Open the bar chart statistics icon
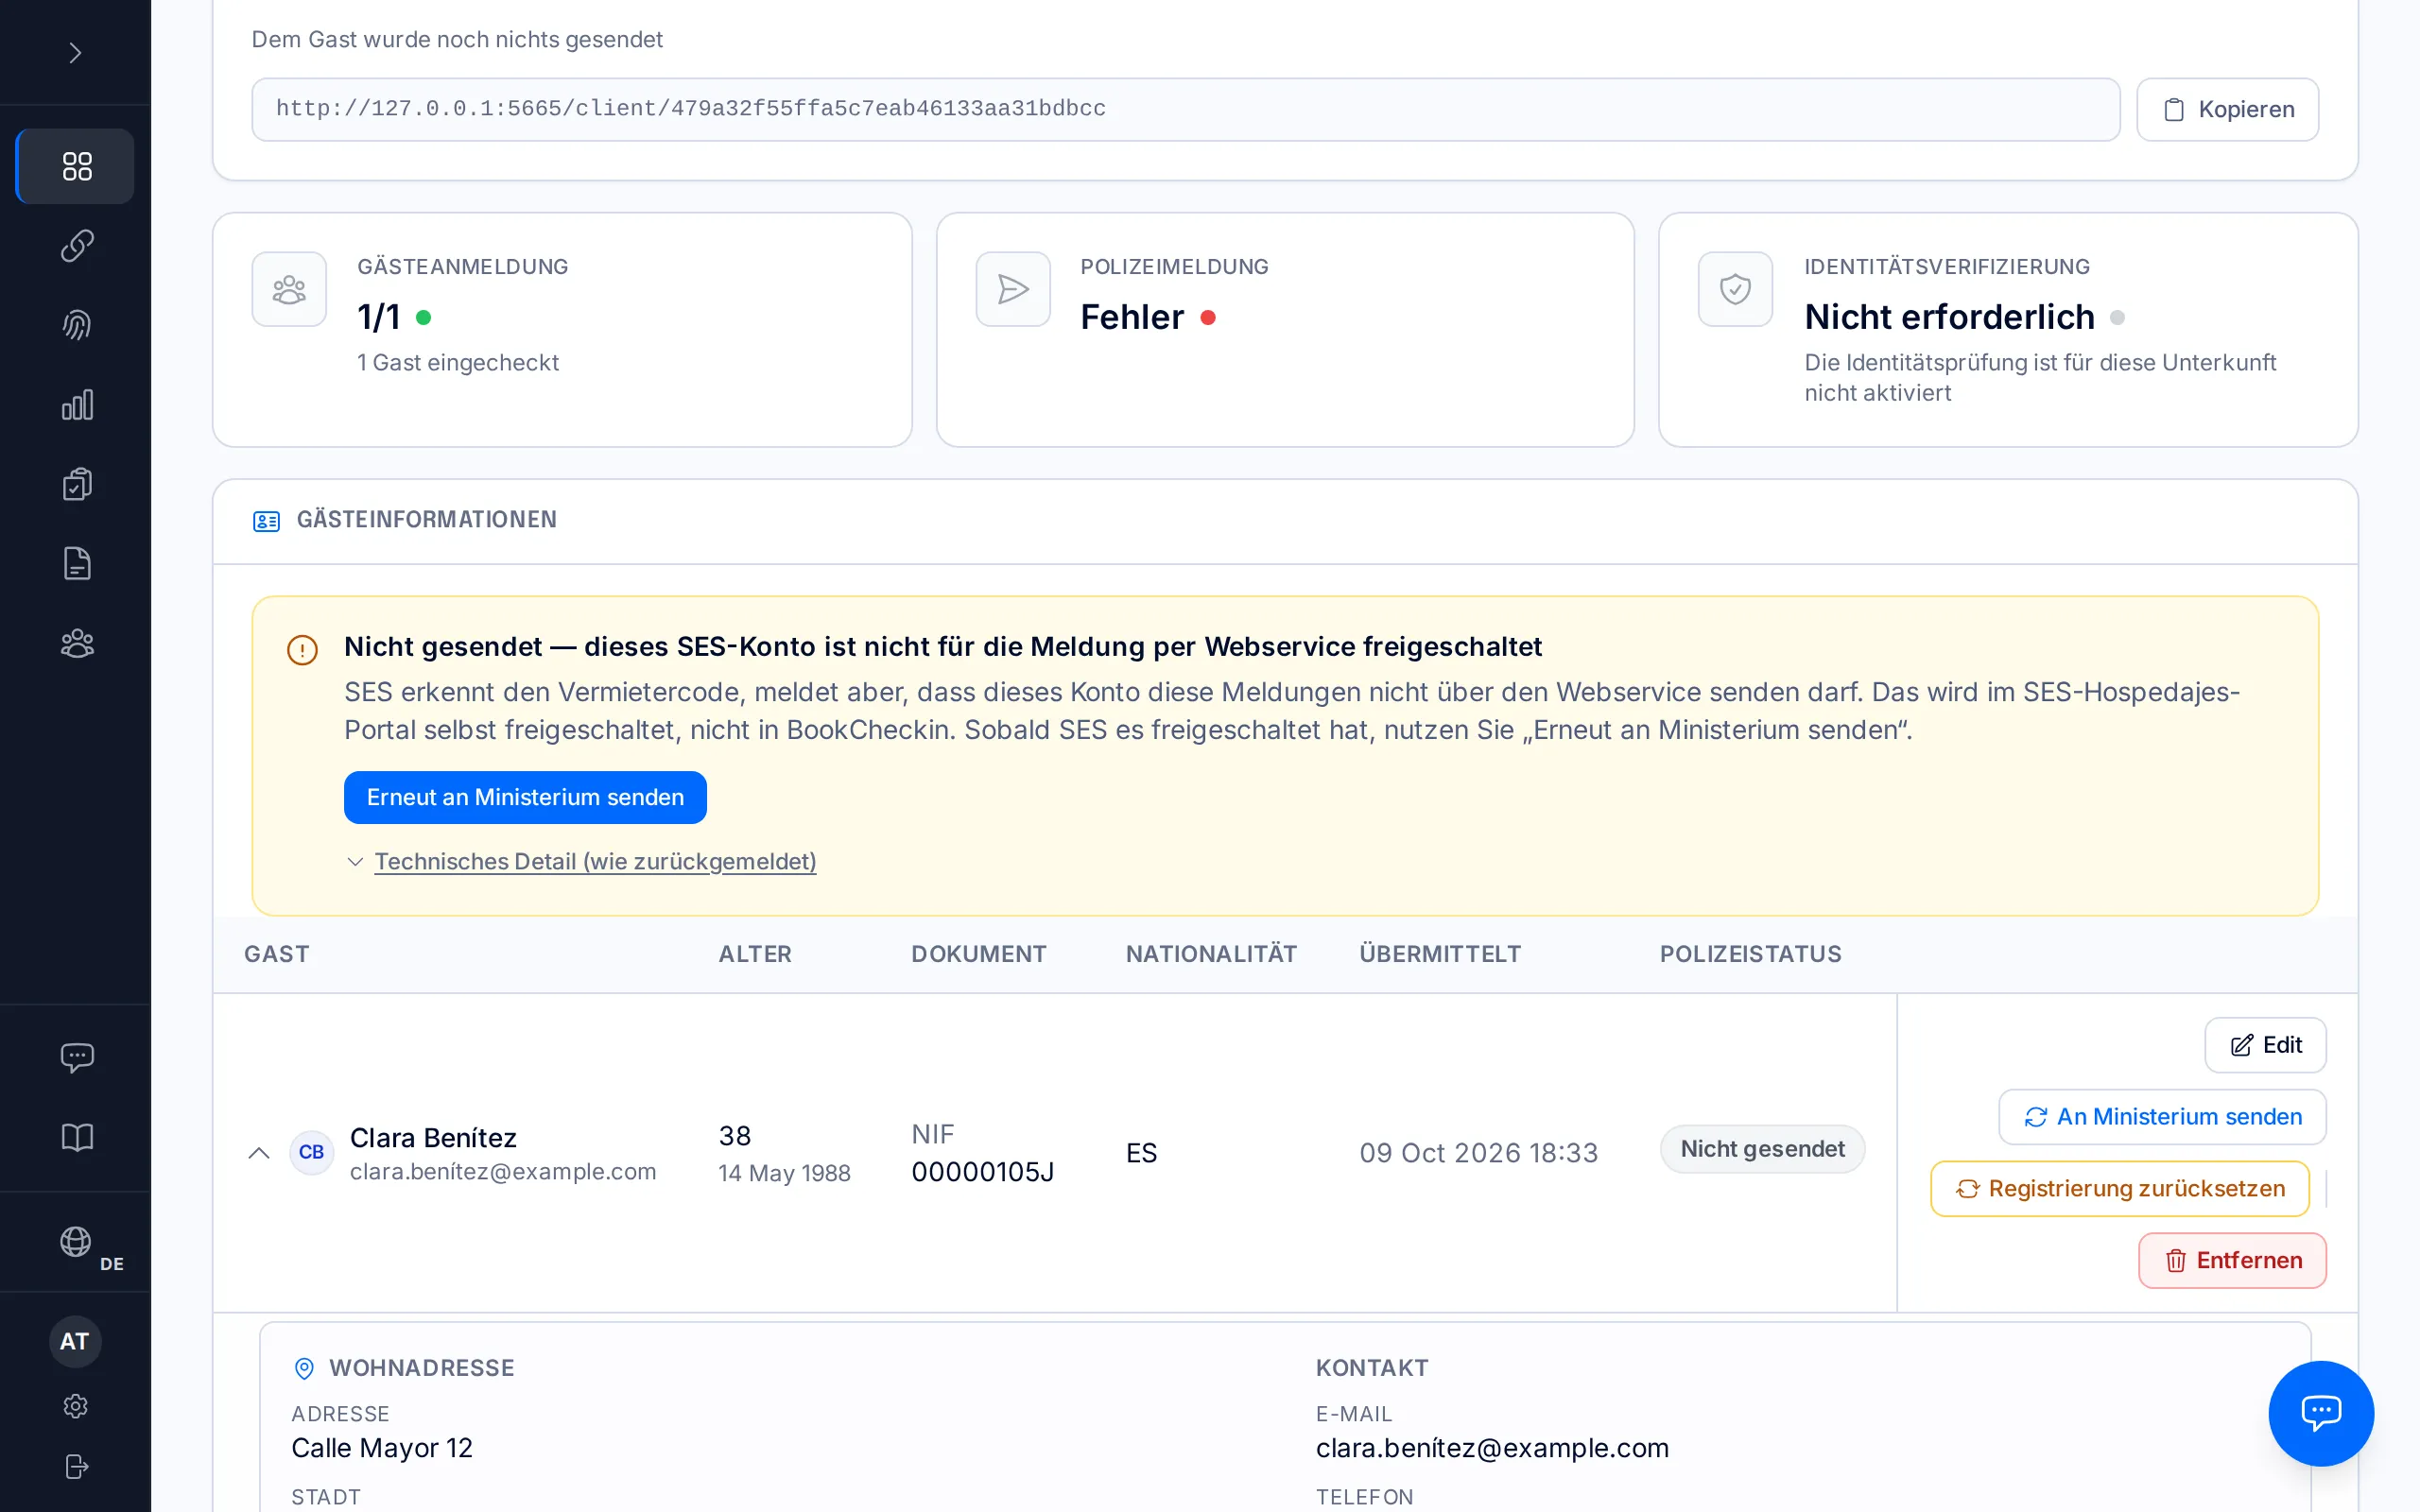The height and width of the screenshot is (1512, 2420). click(x=76, y=405)
